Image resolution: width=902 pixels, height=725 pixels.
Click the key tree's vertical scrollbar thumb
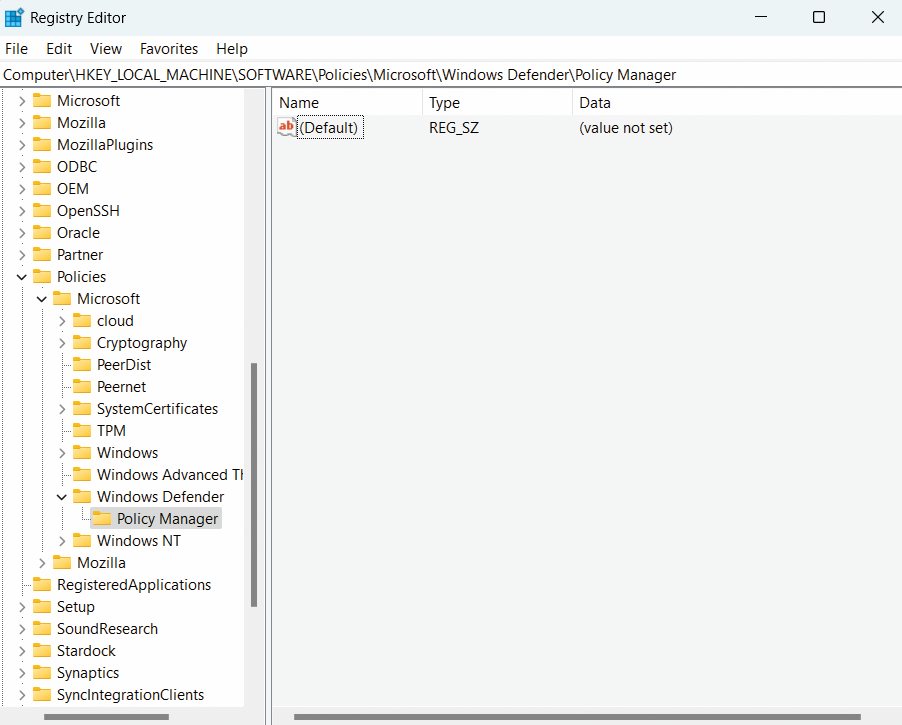point(254,484)
